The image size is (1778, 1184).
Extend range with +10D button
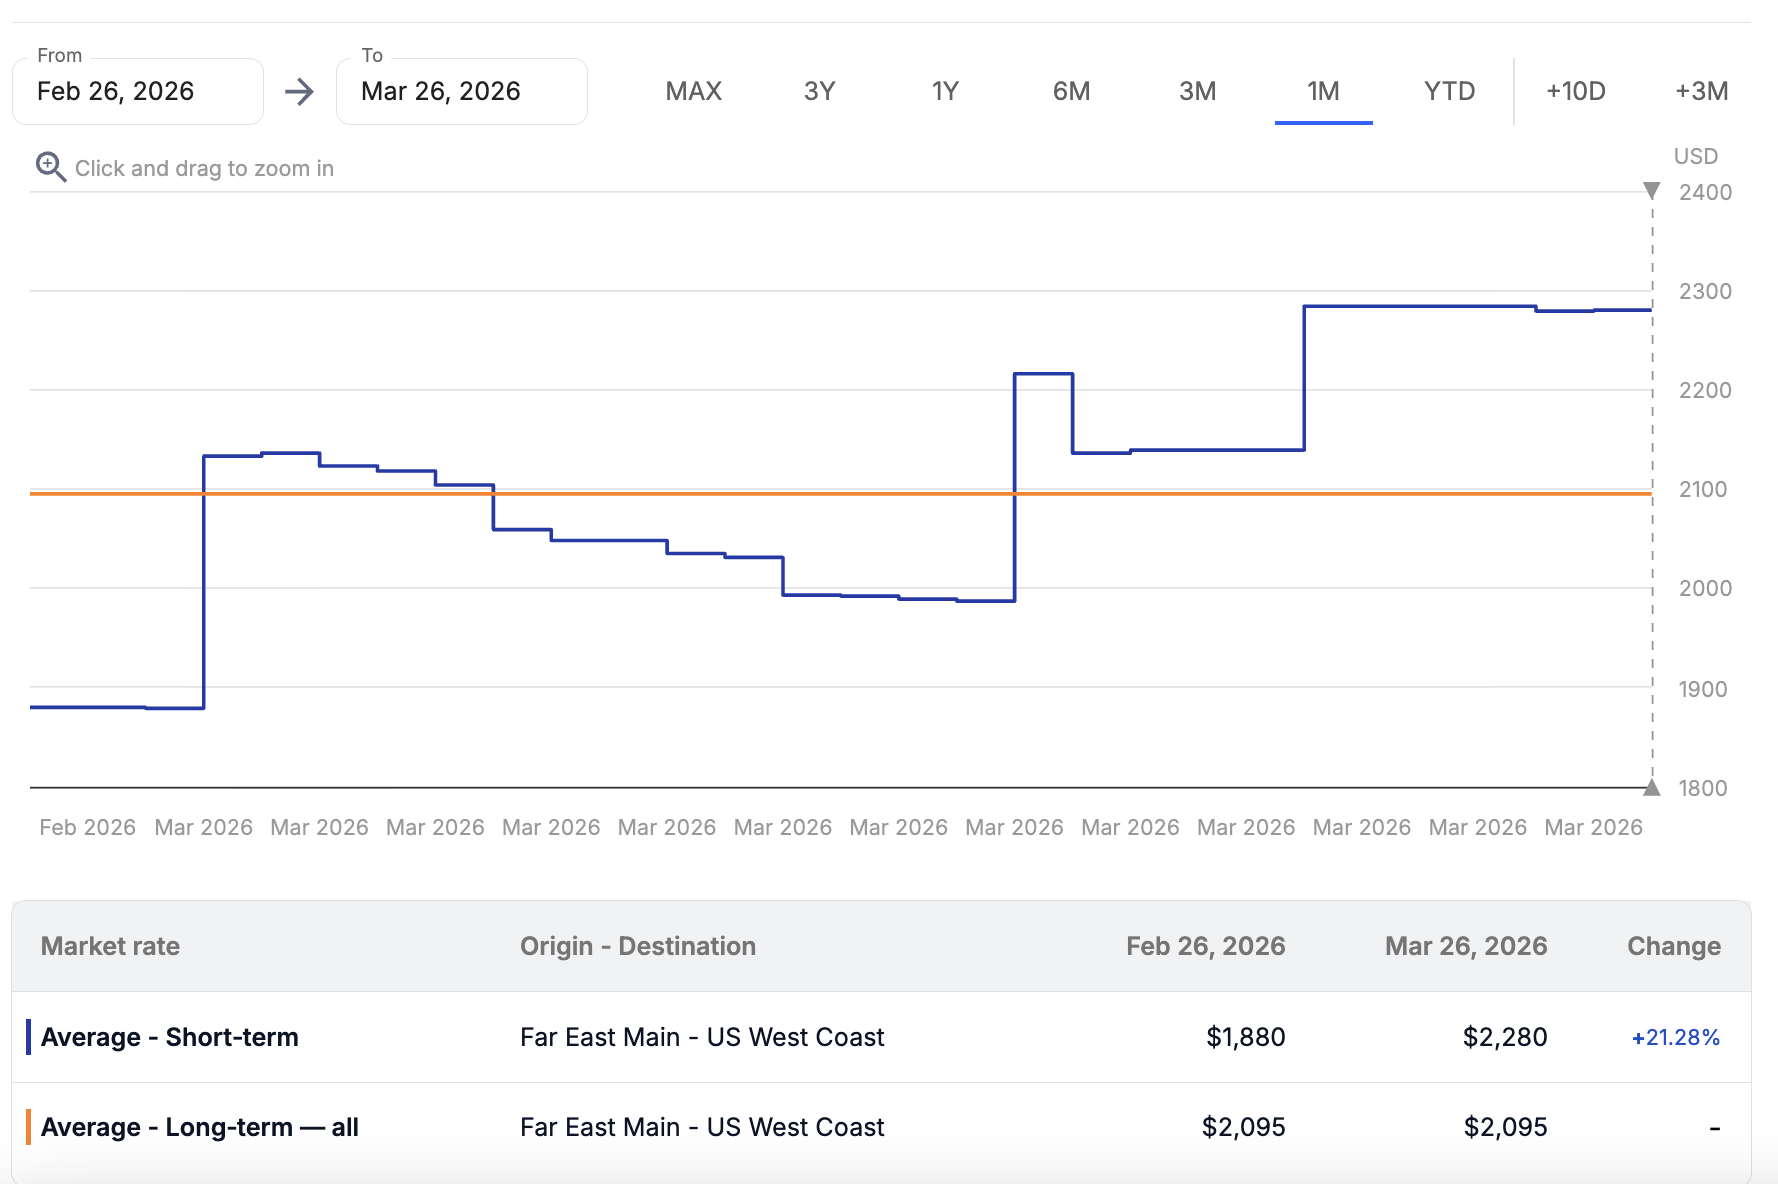pyautogui.click(x=1575, y=91)
